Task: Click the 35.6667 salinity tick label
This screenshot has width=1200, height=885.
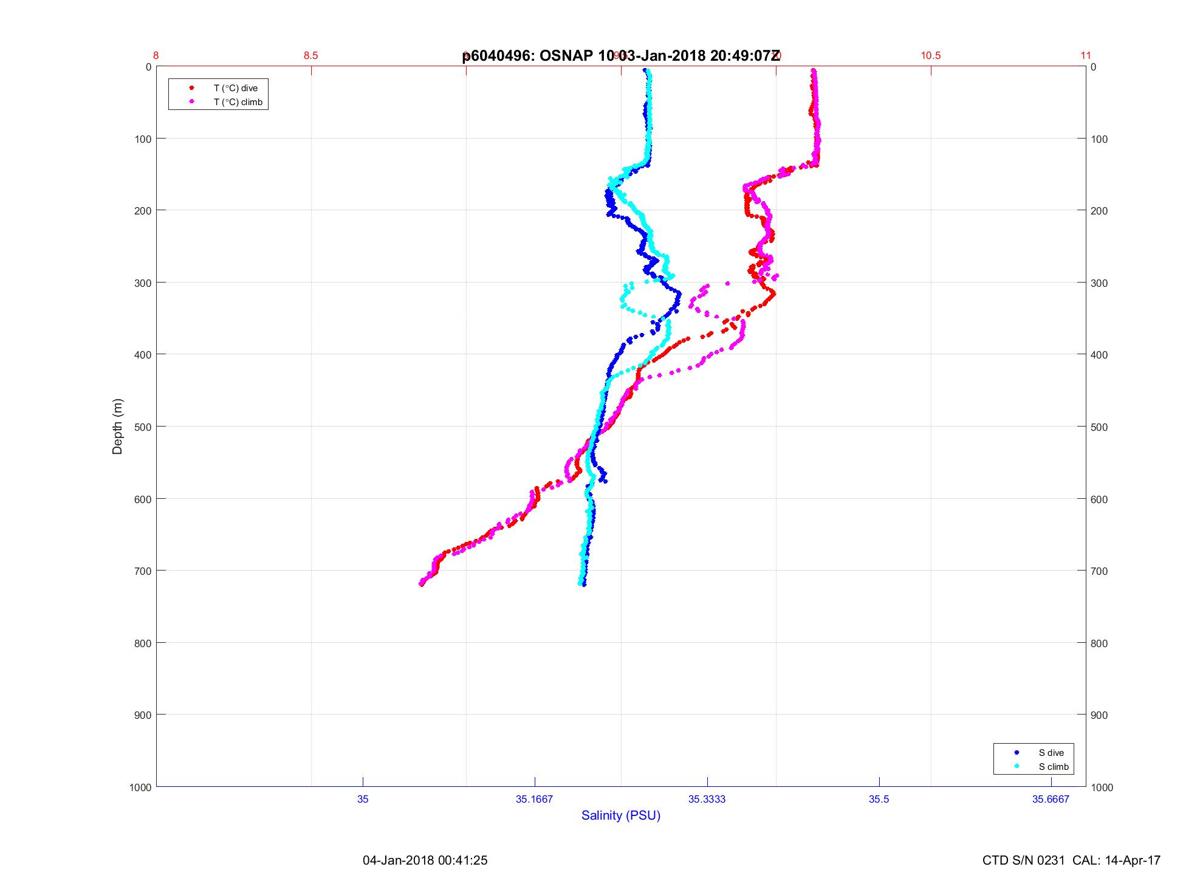Action: [1051, 798]
